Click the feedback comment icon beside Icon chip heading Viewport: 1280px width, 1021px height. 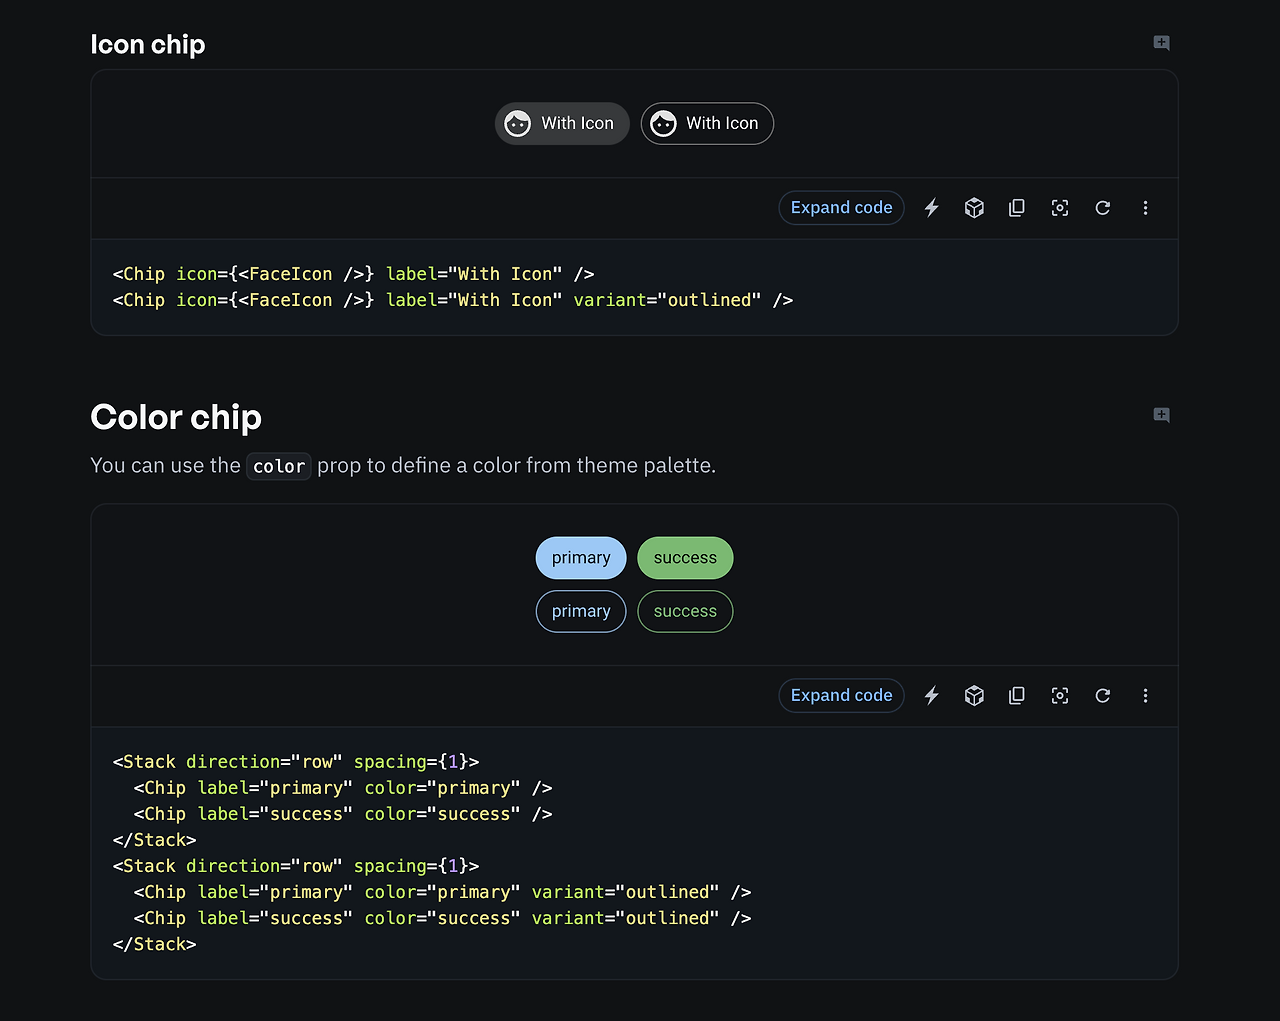pos(1161,43)
